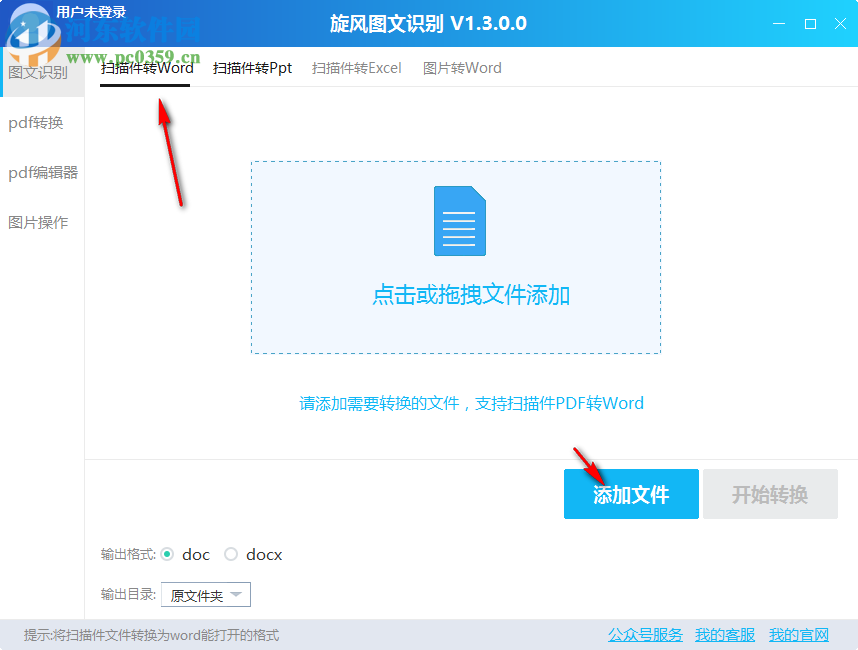Screen dimensions: 858x650
Task: Open the 公众号服务 link
Action: pyautogui.click(x=644, y=634)
